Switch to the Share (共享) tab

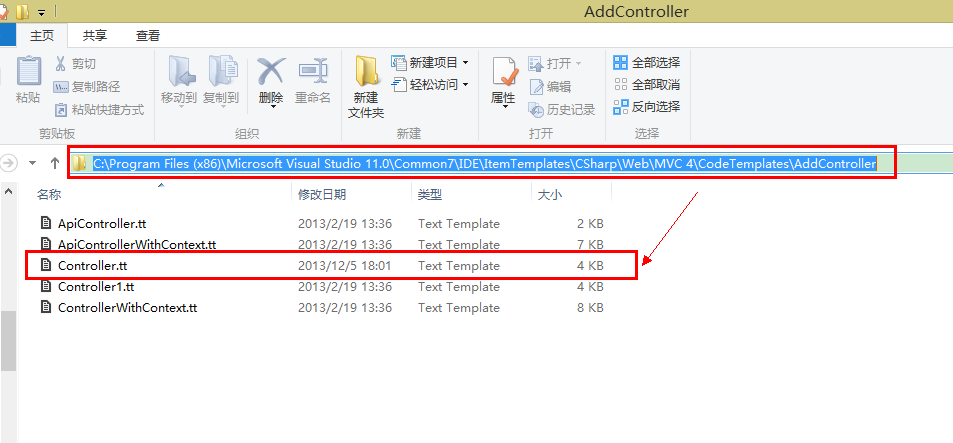tap(95, 36)
